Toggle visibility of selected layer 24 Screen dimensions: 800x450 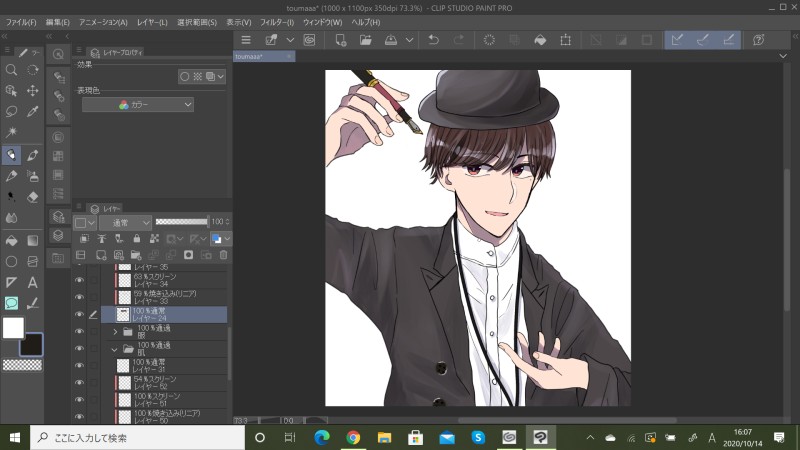point(79,314)
